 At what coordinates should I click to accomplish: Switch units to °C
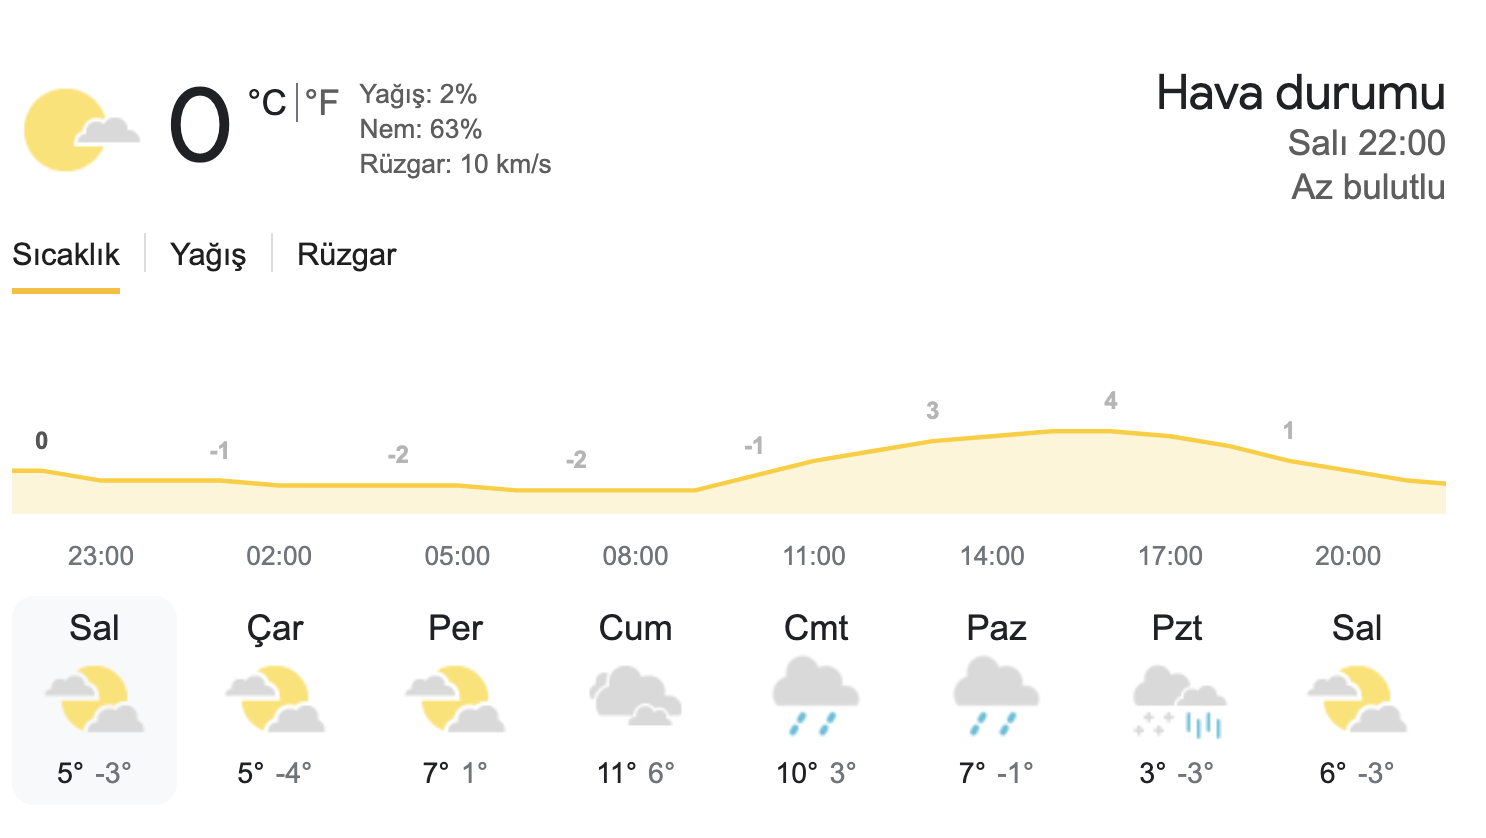pos(267,102)
